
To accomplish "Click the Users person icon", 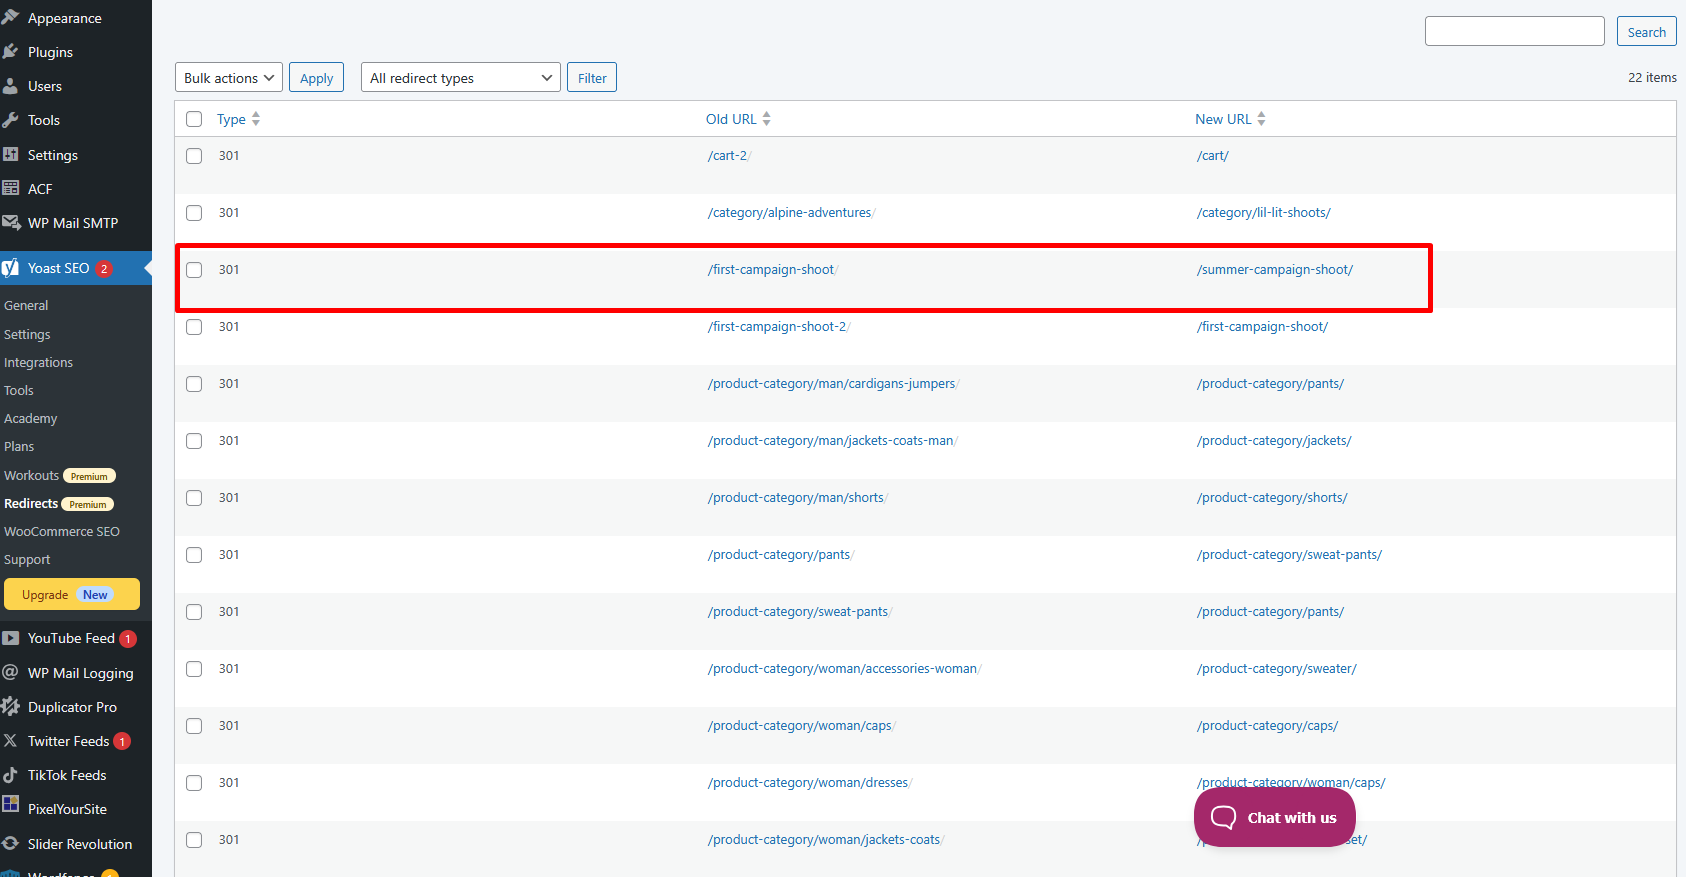I will [11, 86].
